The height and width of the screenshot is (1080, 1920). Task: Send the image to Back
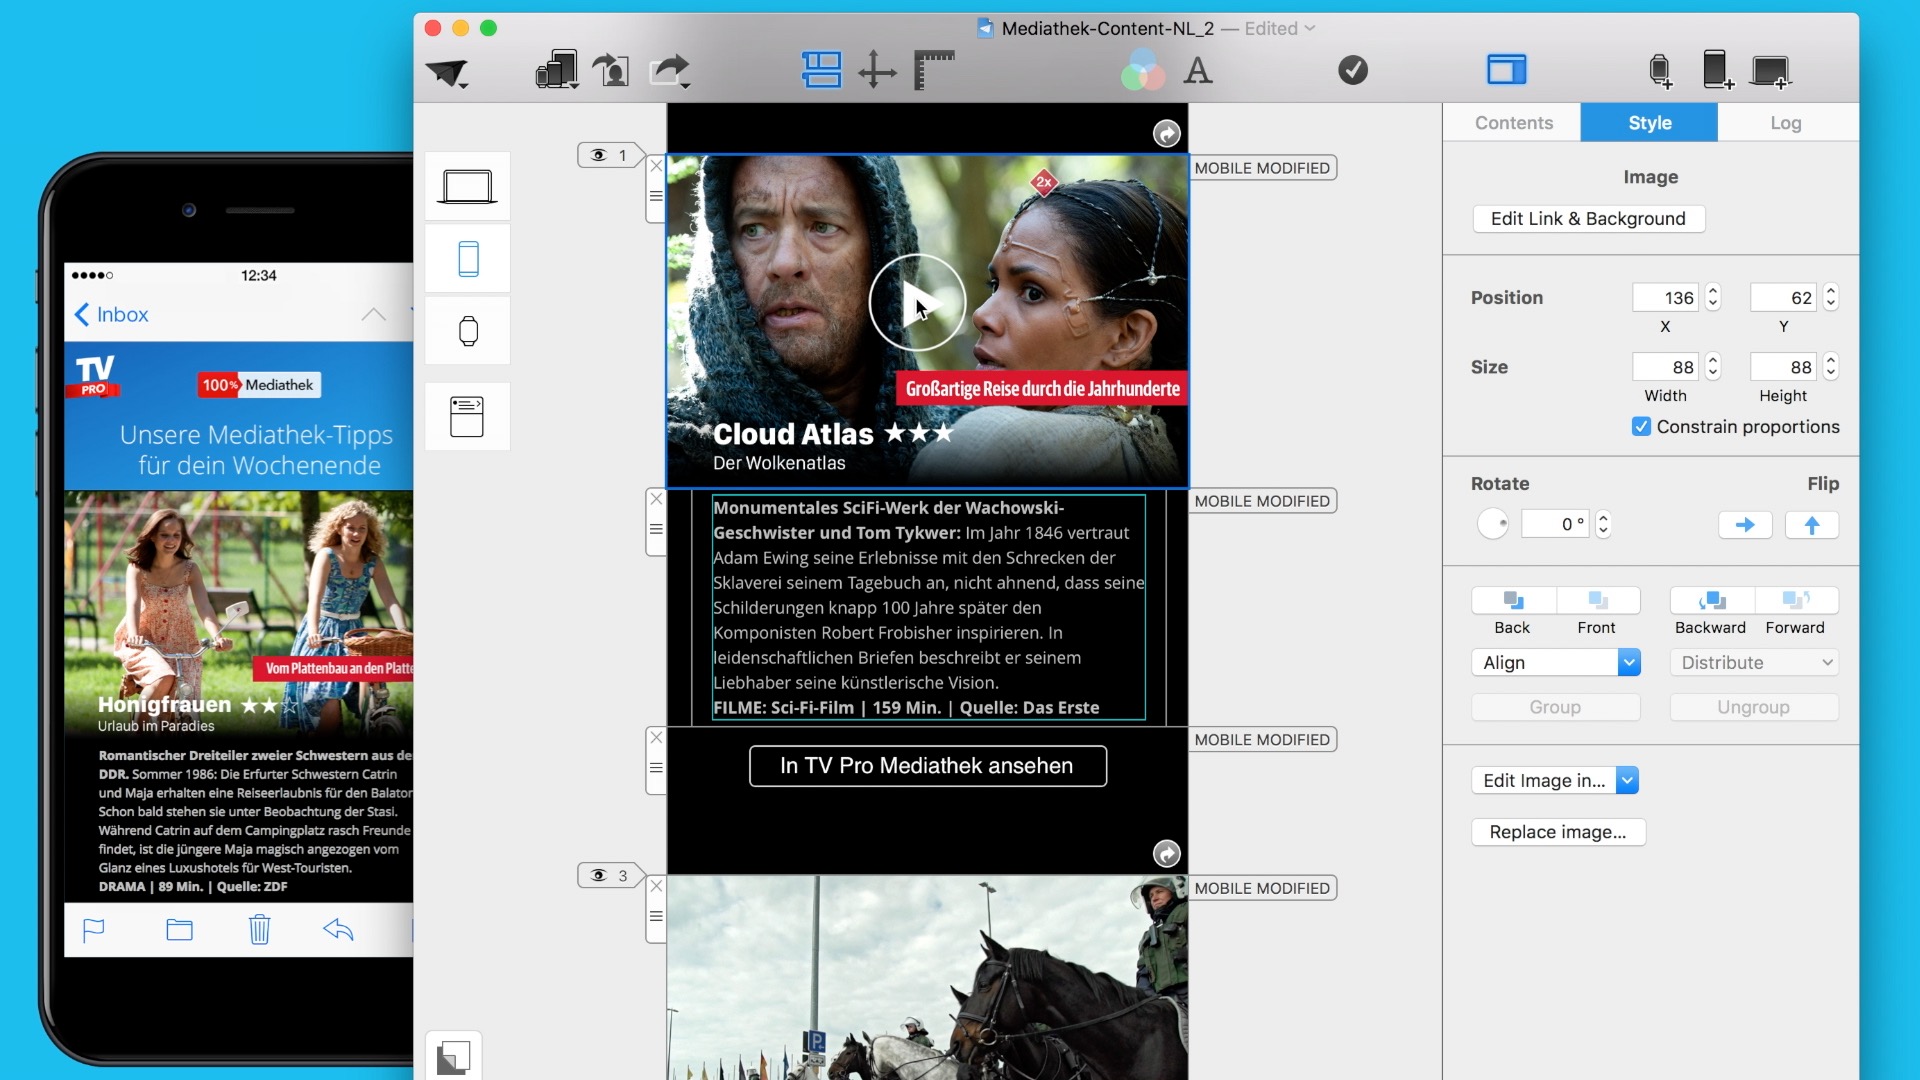coord(1513,600)
